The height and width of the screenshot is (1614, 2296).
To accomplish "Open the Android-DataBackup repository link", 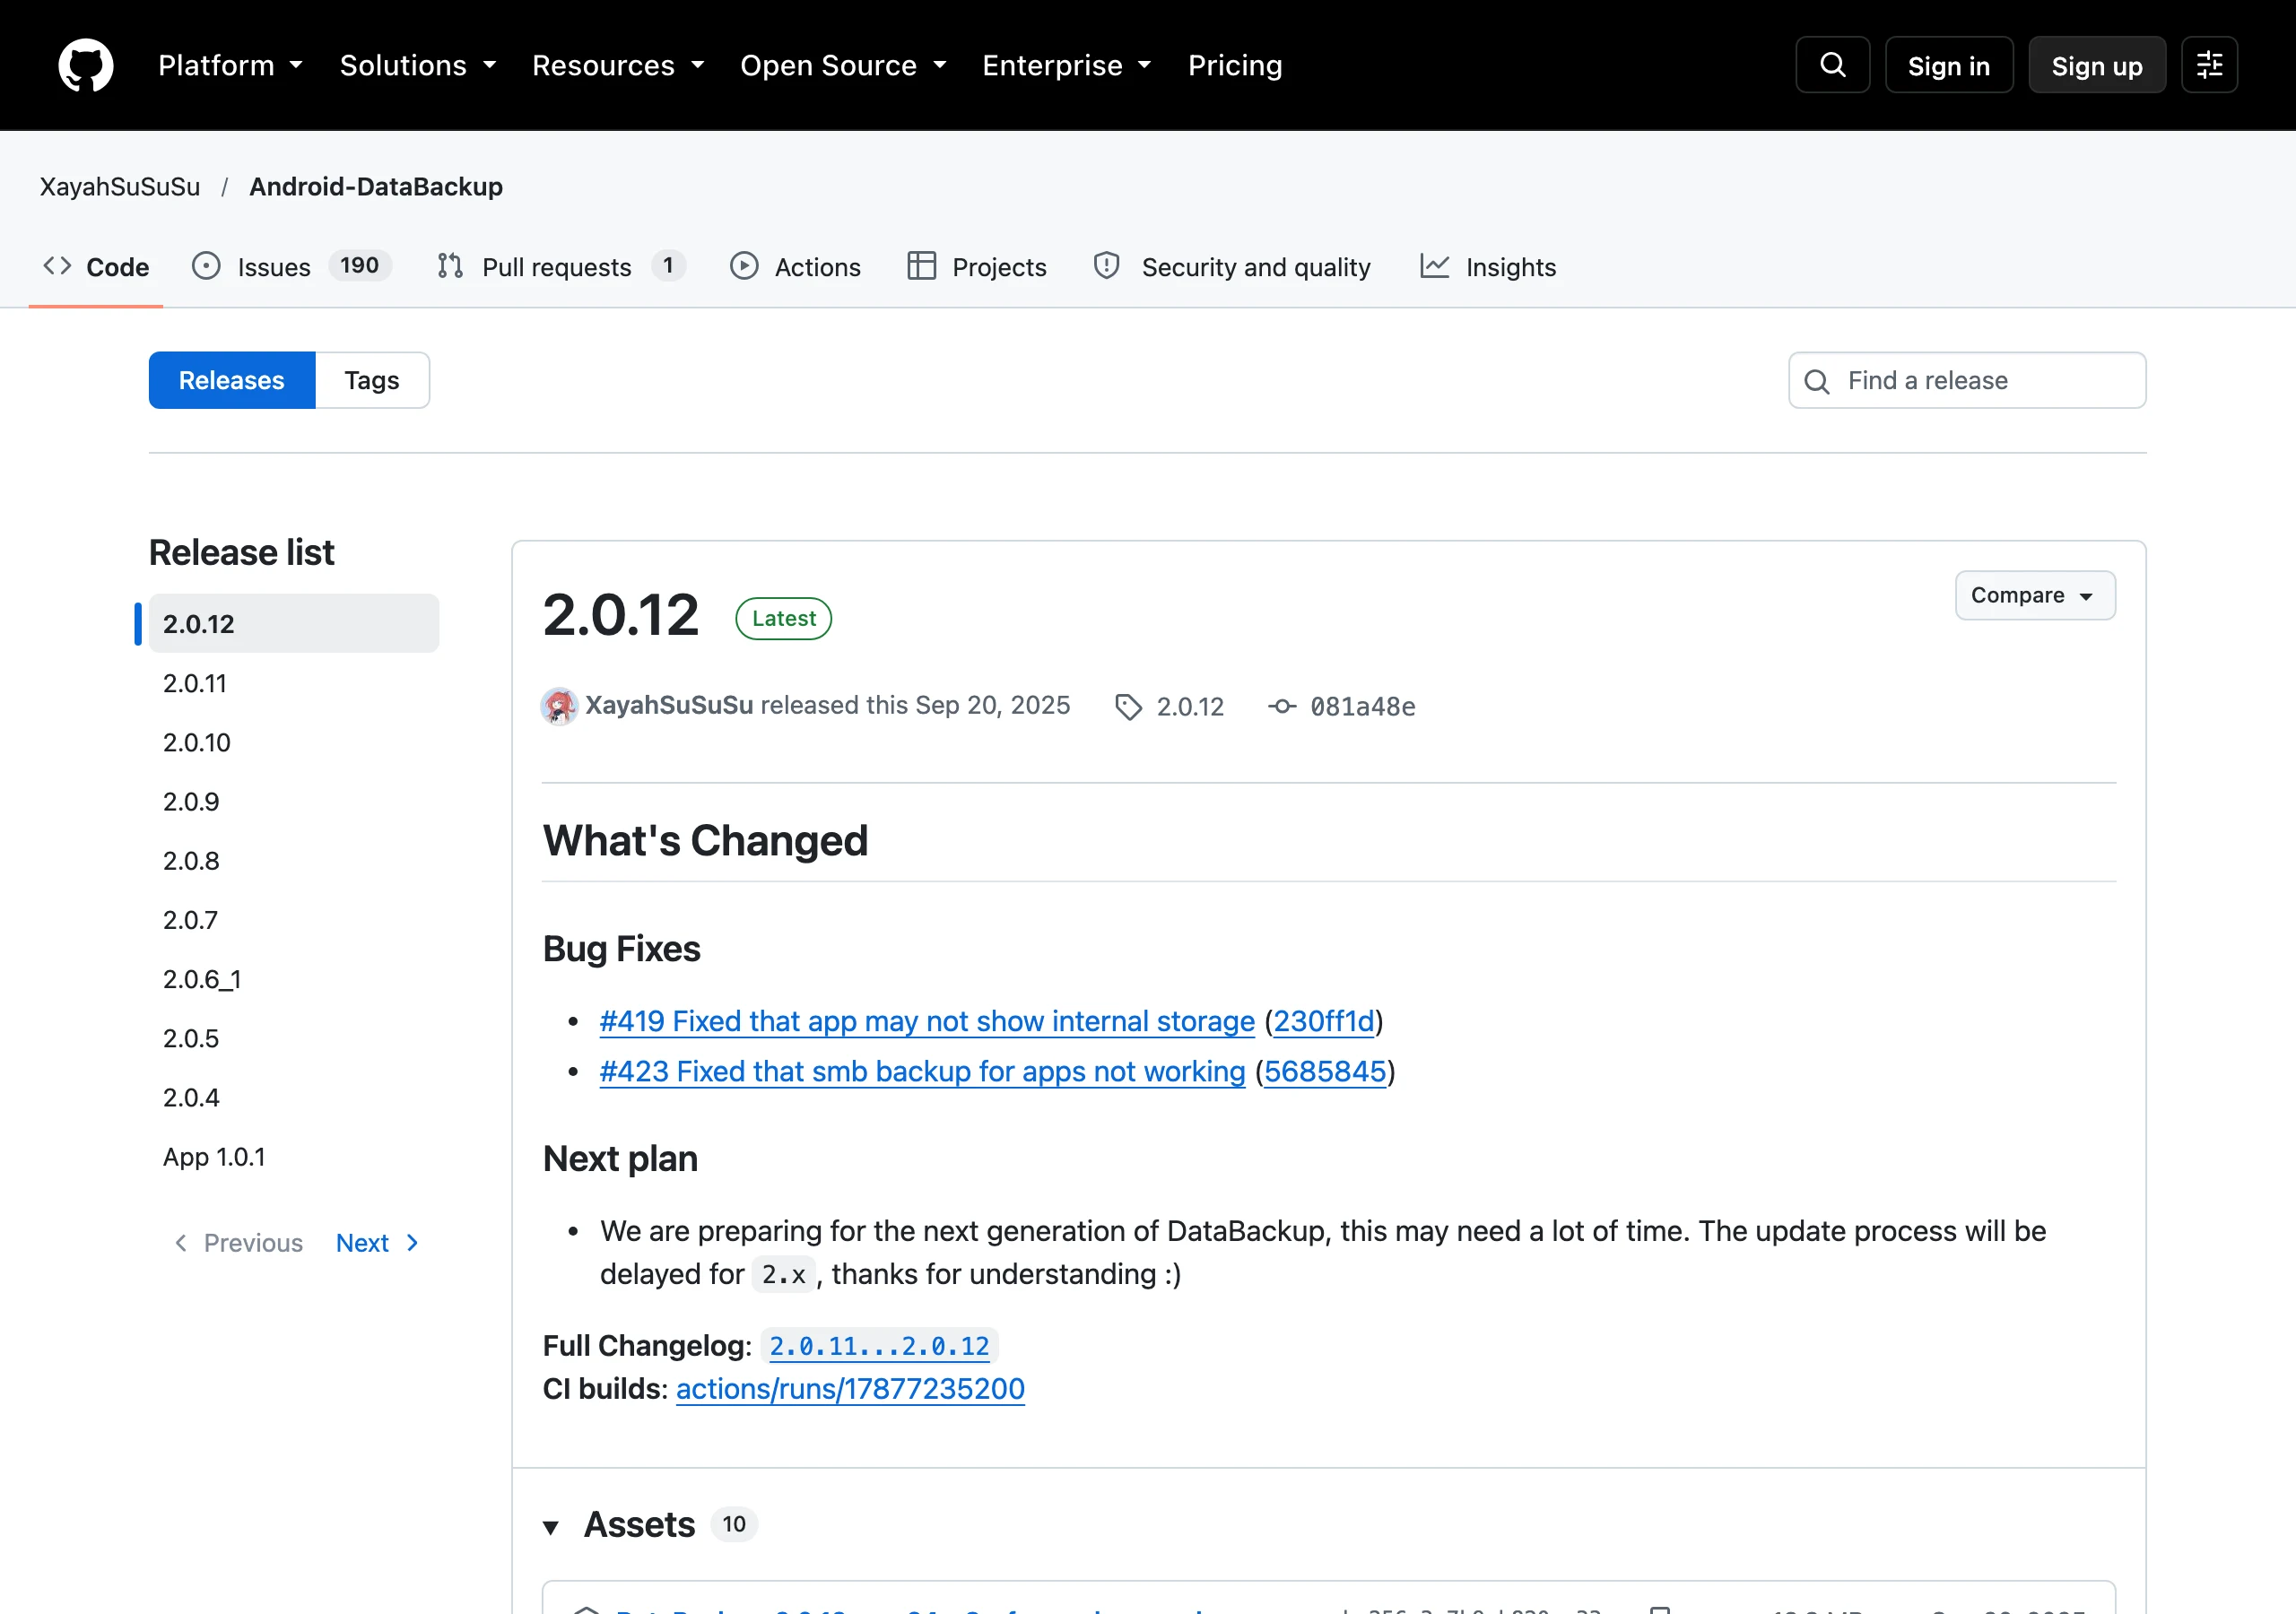I will [x=376, y=187].
